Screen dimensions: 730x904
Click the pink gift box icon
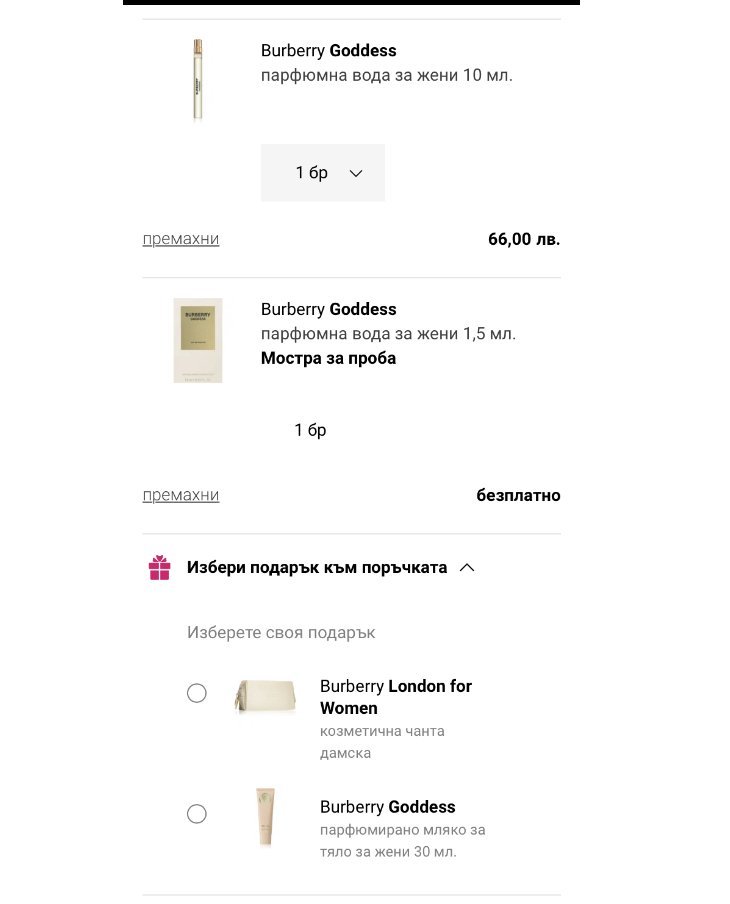point(159,568)
